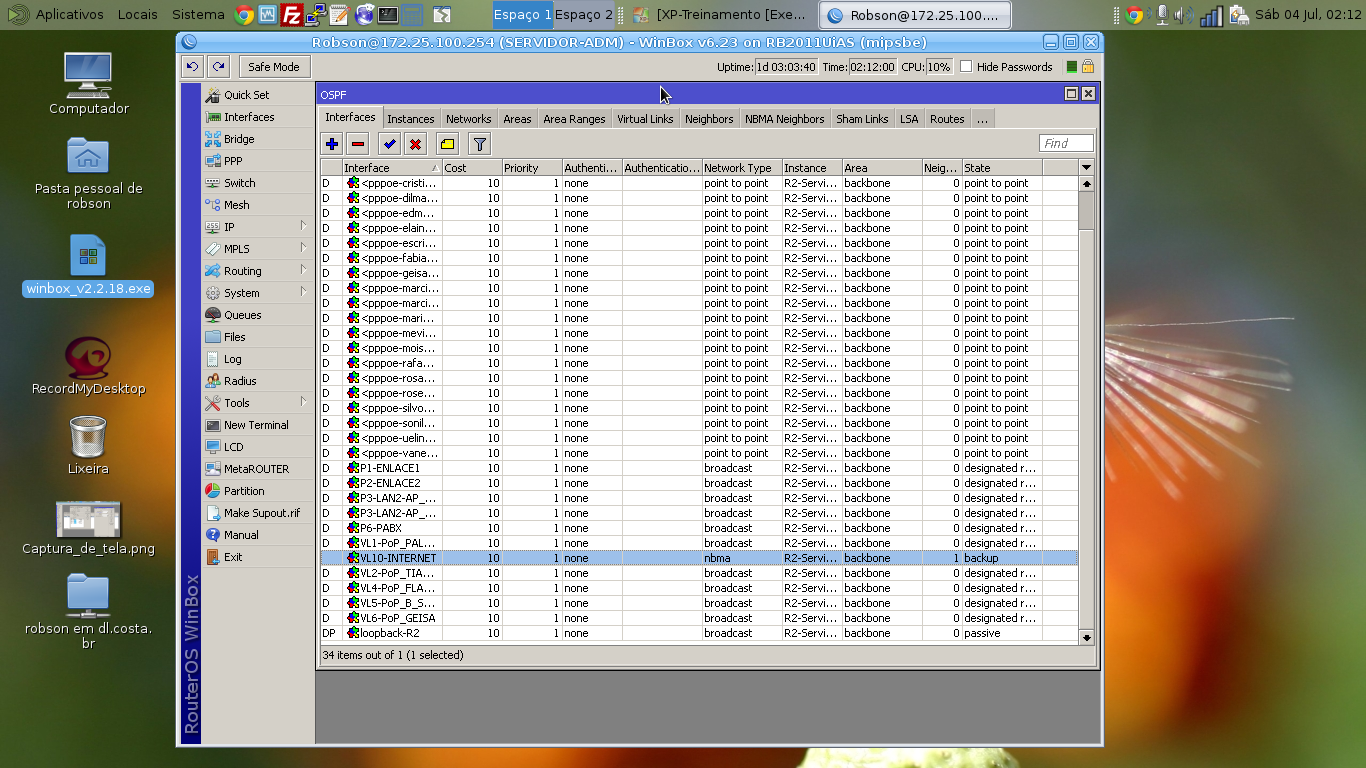
Task: Click the padlock icon in WinBox toolbar
Action: [x=1088, y=67]
